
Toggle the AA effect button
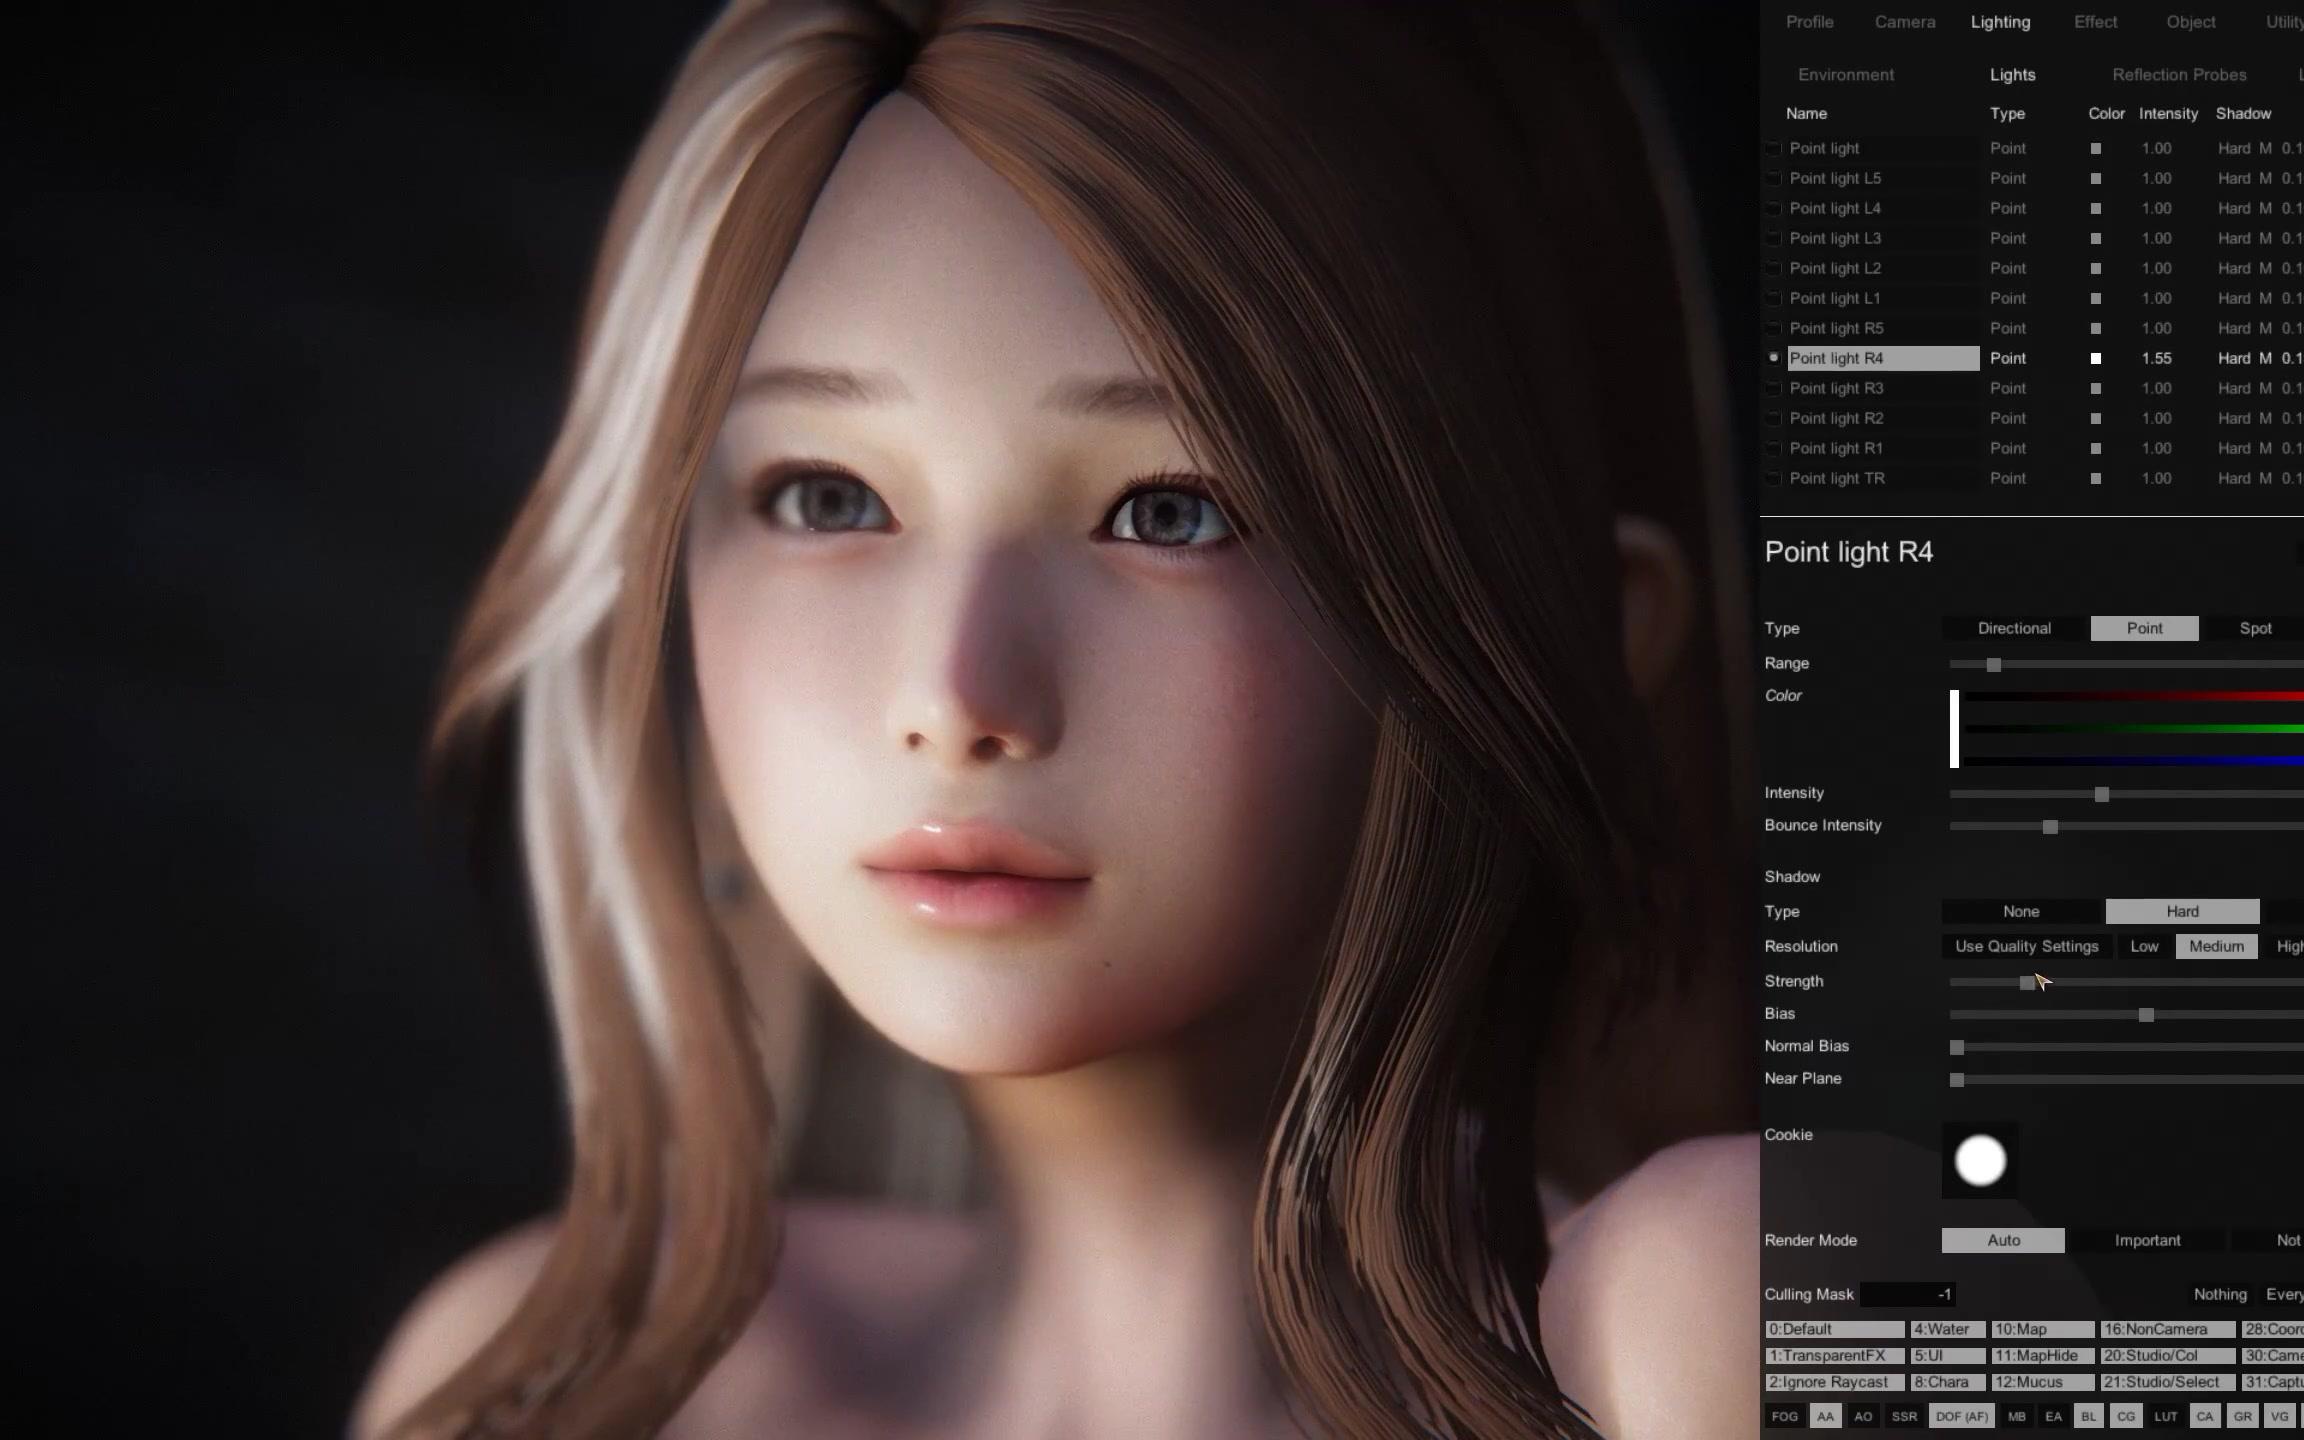(1825, 1416)
